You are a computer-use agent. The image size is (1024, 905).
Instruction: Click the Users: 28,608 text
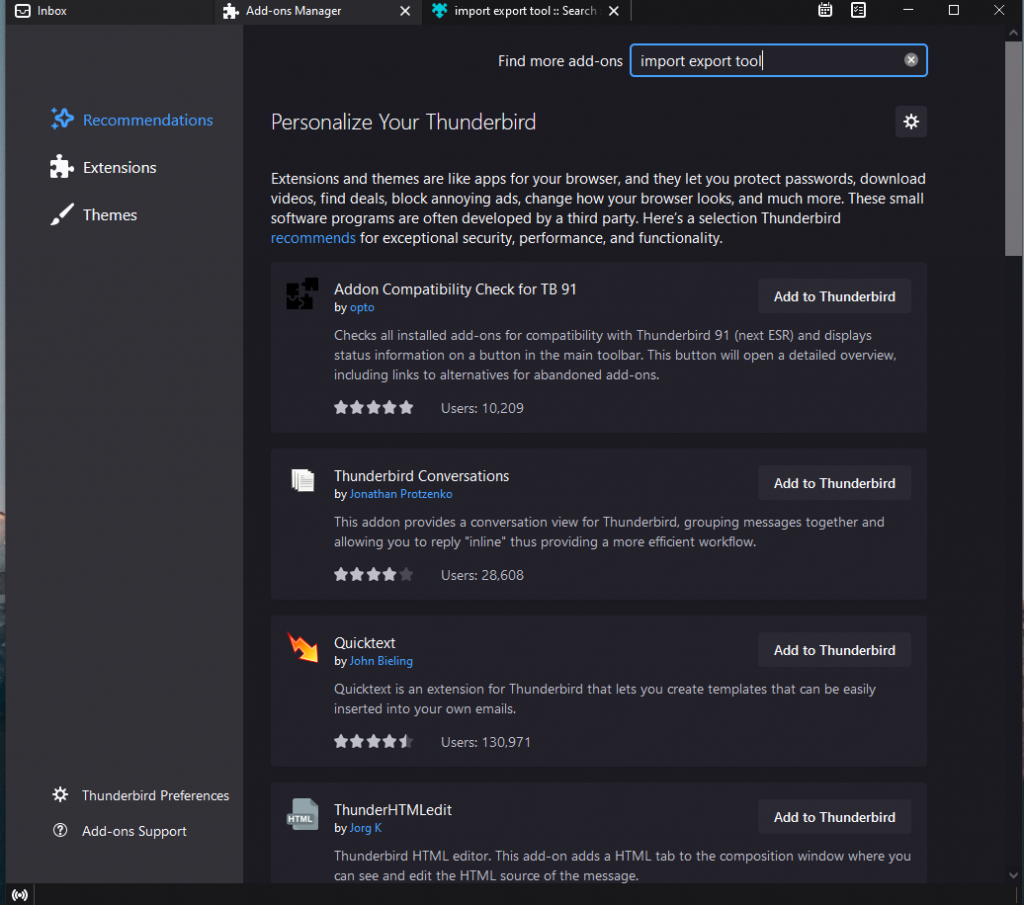(482, 576)
